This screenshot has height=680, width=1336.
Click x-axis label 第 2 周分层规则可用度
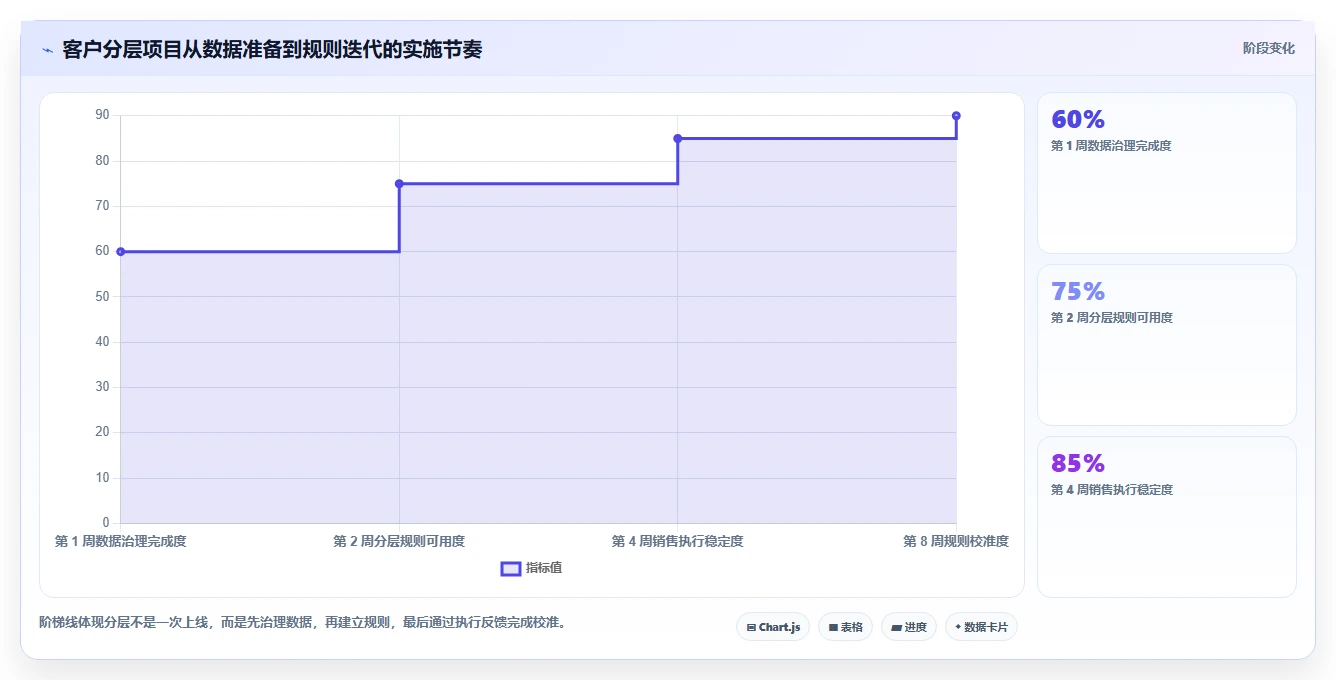399,541
